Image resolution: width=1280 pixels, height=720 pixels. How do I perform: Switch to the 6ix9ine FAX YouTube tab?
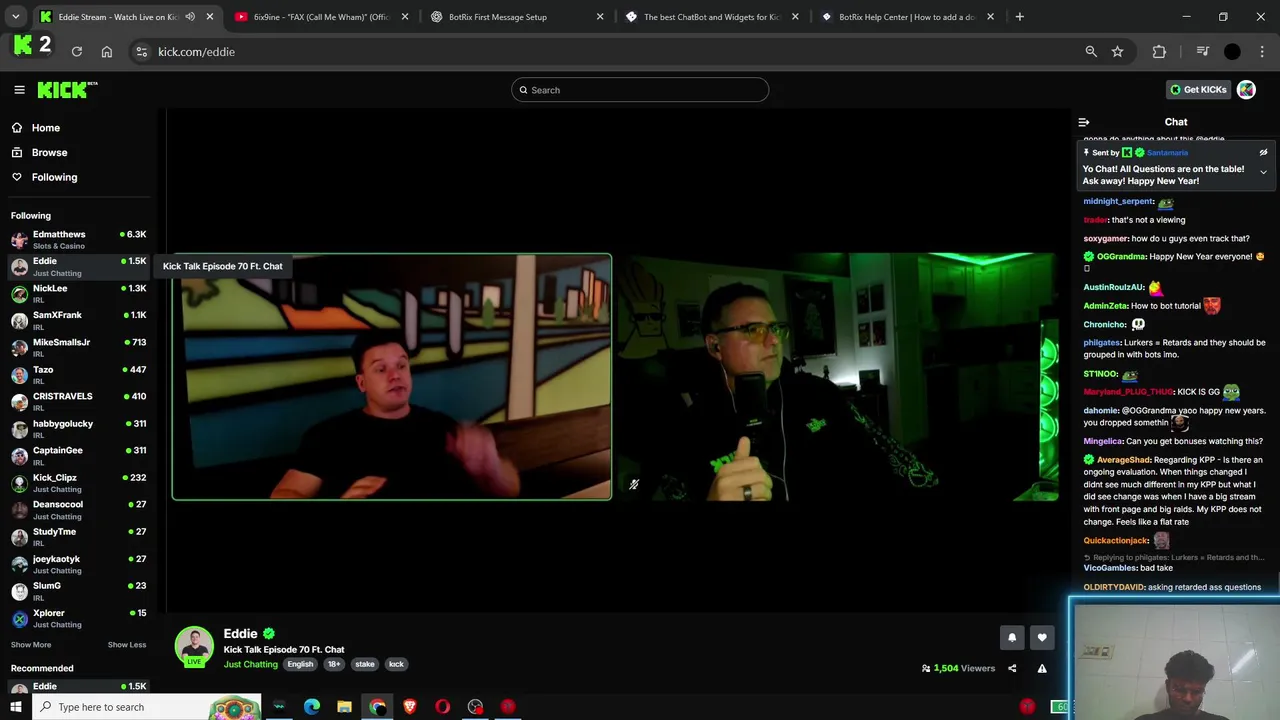tap(320, 17)
